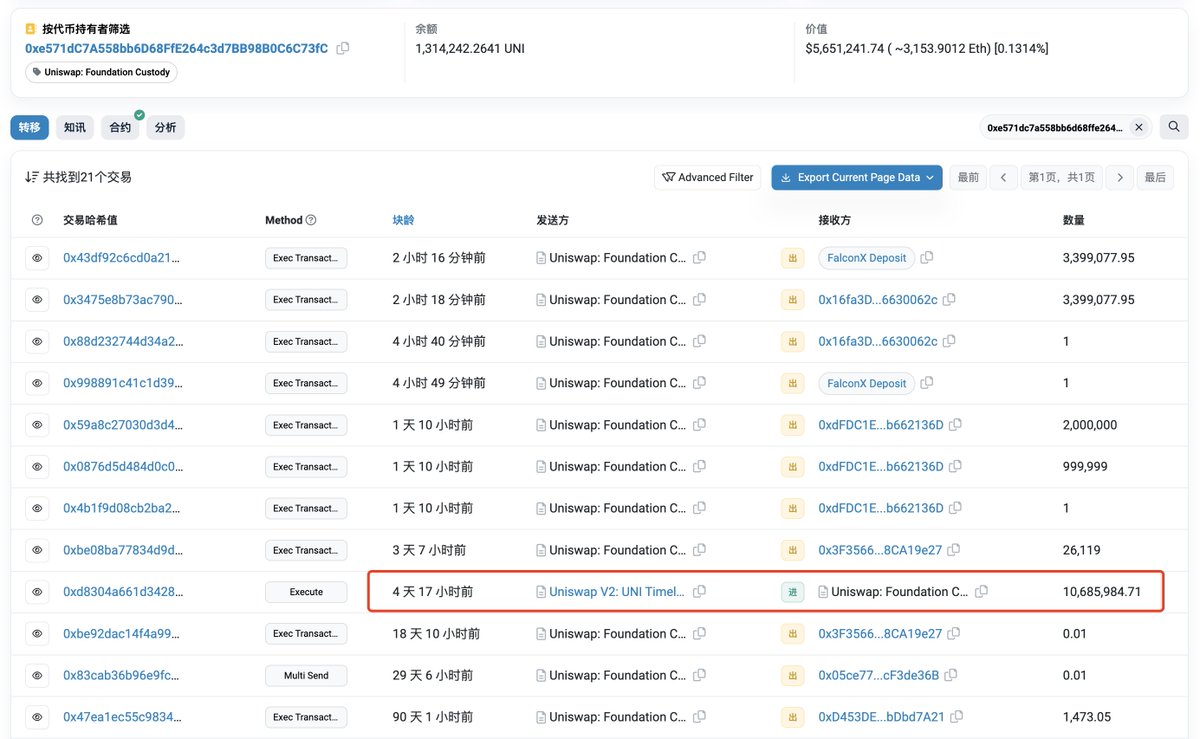Copy receiver 0xdFDC1E...b662136D in 0x4b1f9d08cb2ba2 row
The image size is (1200, 739).
click(x=955, y=508)
